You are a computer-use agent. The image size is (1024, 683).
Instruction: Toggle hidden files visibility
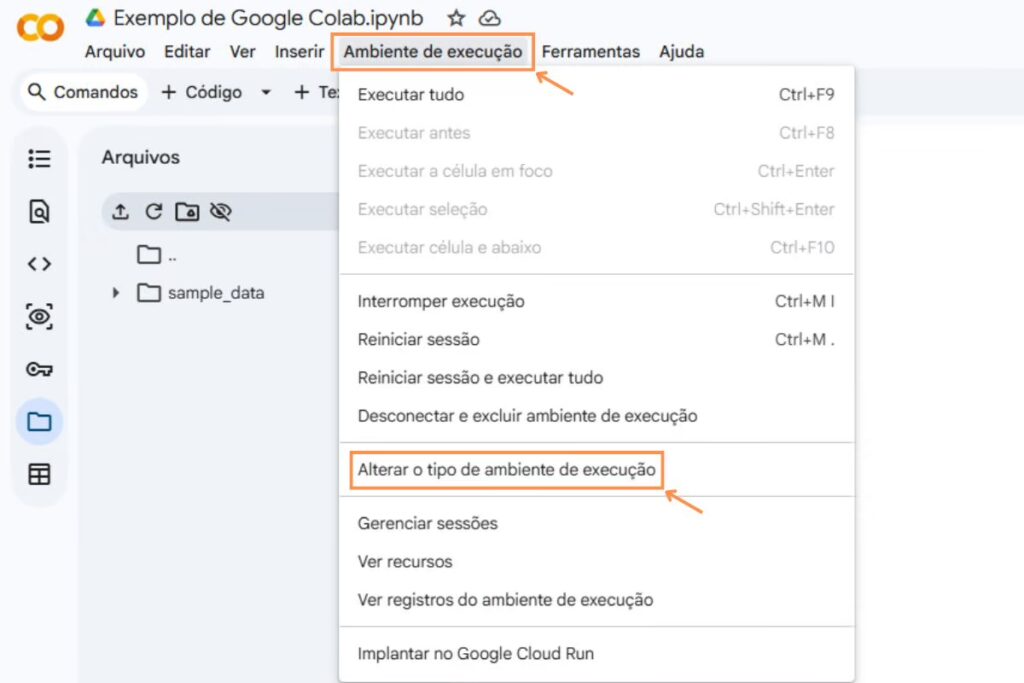click(x=221, y=211)
